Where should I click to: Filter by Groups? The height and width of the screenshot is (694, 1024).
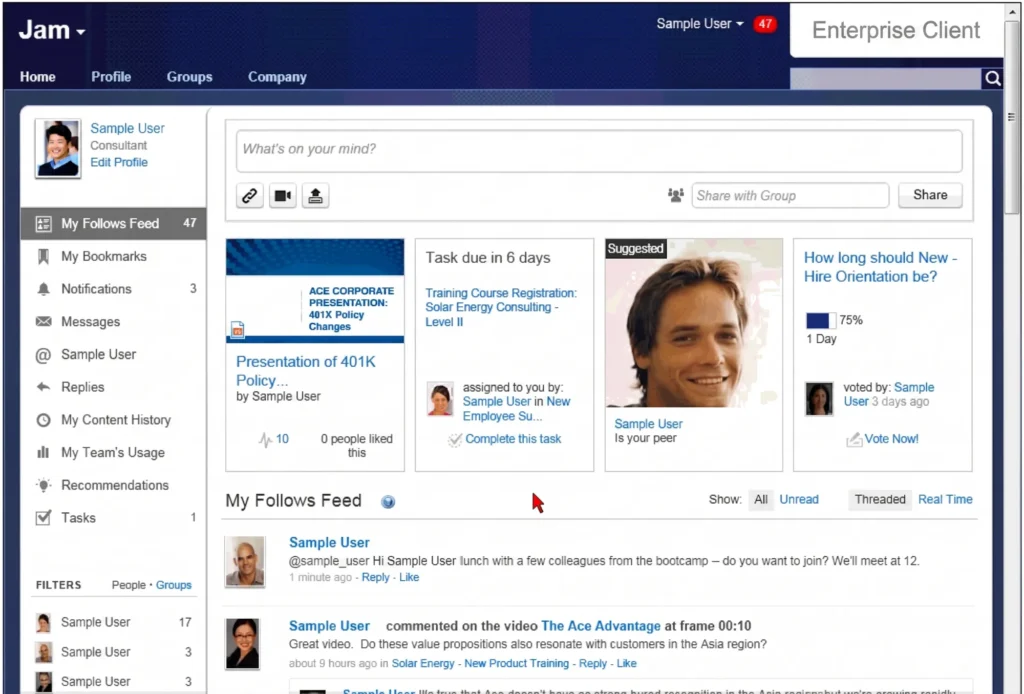coord(174,585)
